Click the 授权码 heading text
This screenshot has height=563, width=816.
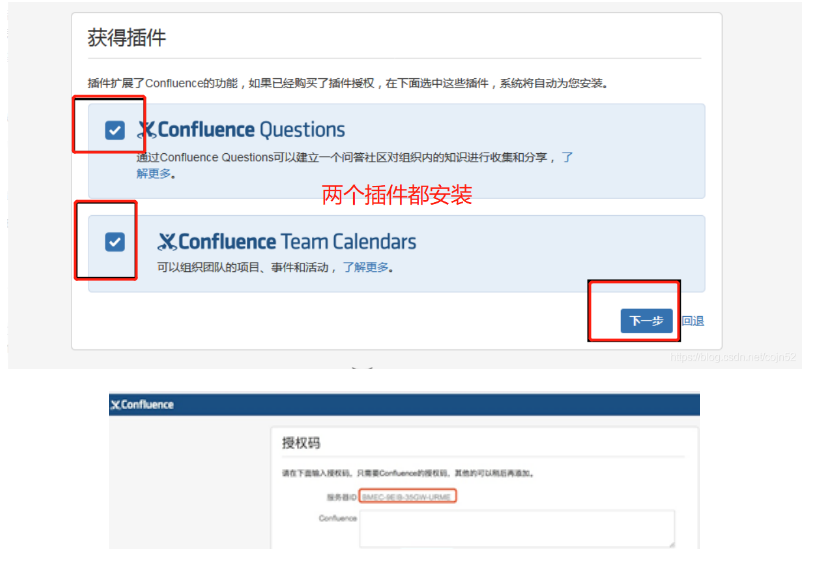click(301, 443)
